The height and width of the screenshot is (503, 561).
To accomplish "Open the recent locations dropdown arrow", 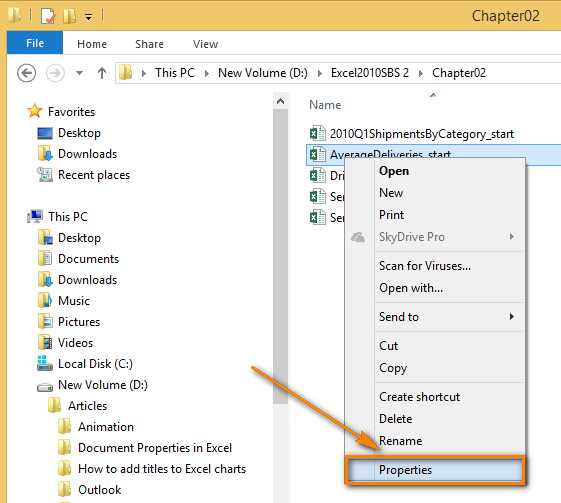I will tap(79, 73).
